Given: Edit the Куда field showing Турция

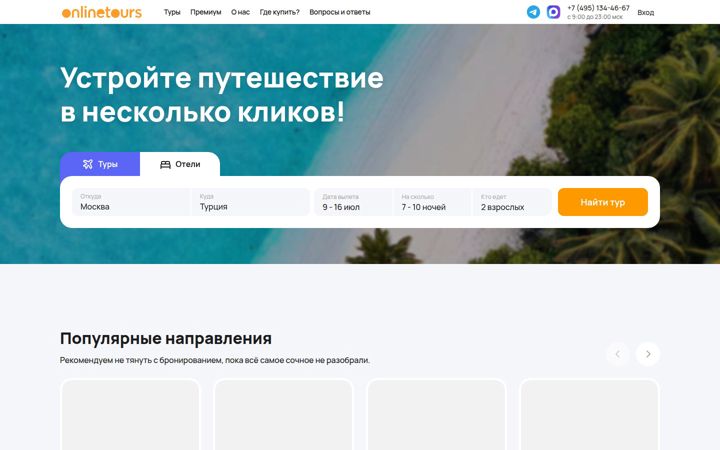Looking at the screenshot, I should coord(251,202).
